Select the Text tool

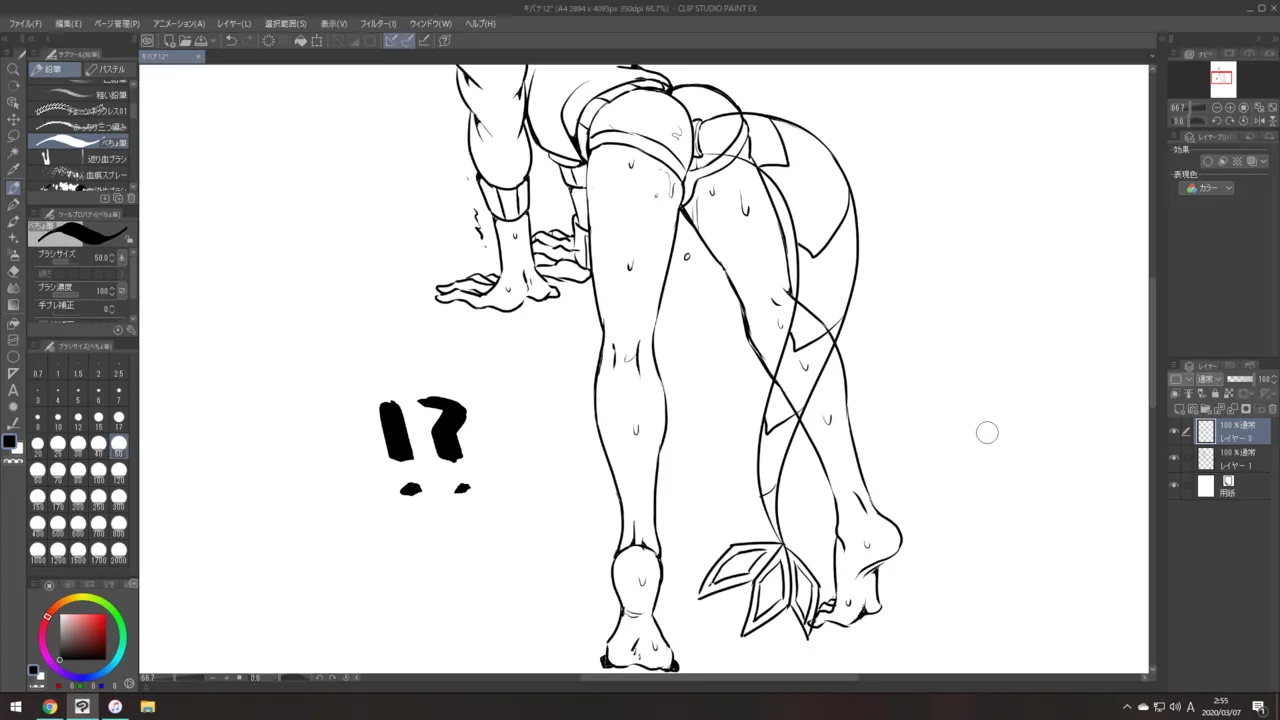click(x=13, y=390)
